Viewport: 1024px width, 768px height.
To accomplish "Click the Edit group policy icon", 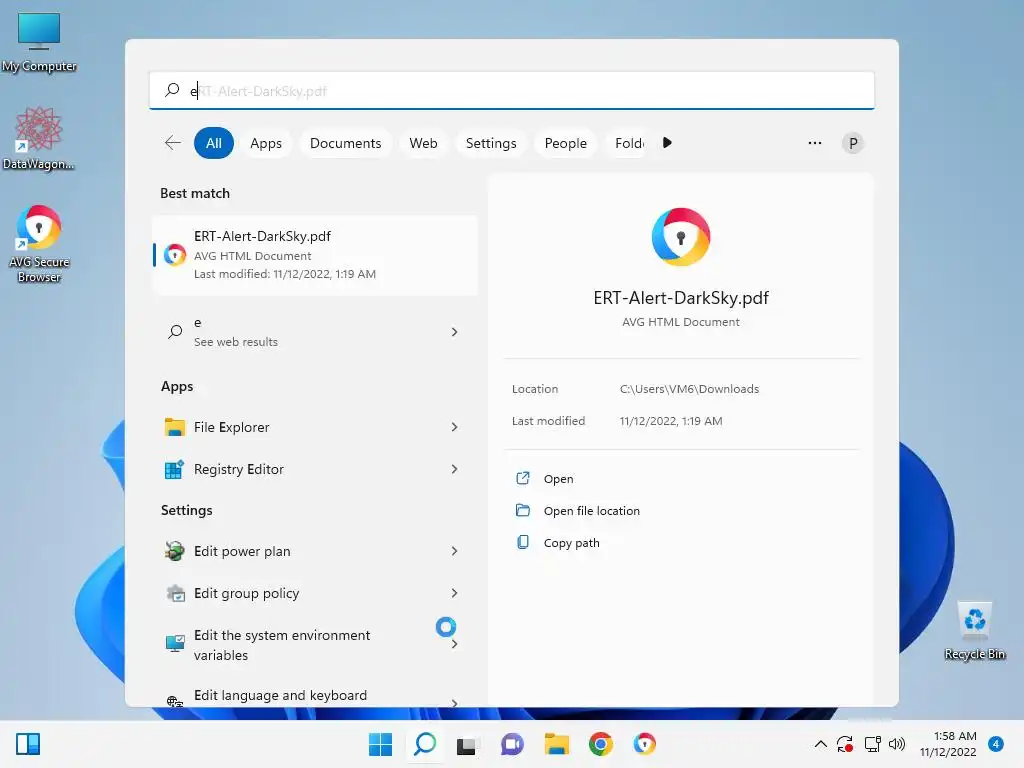I will coord(175,593).
